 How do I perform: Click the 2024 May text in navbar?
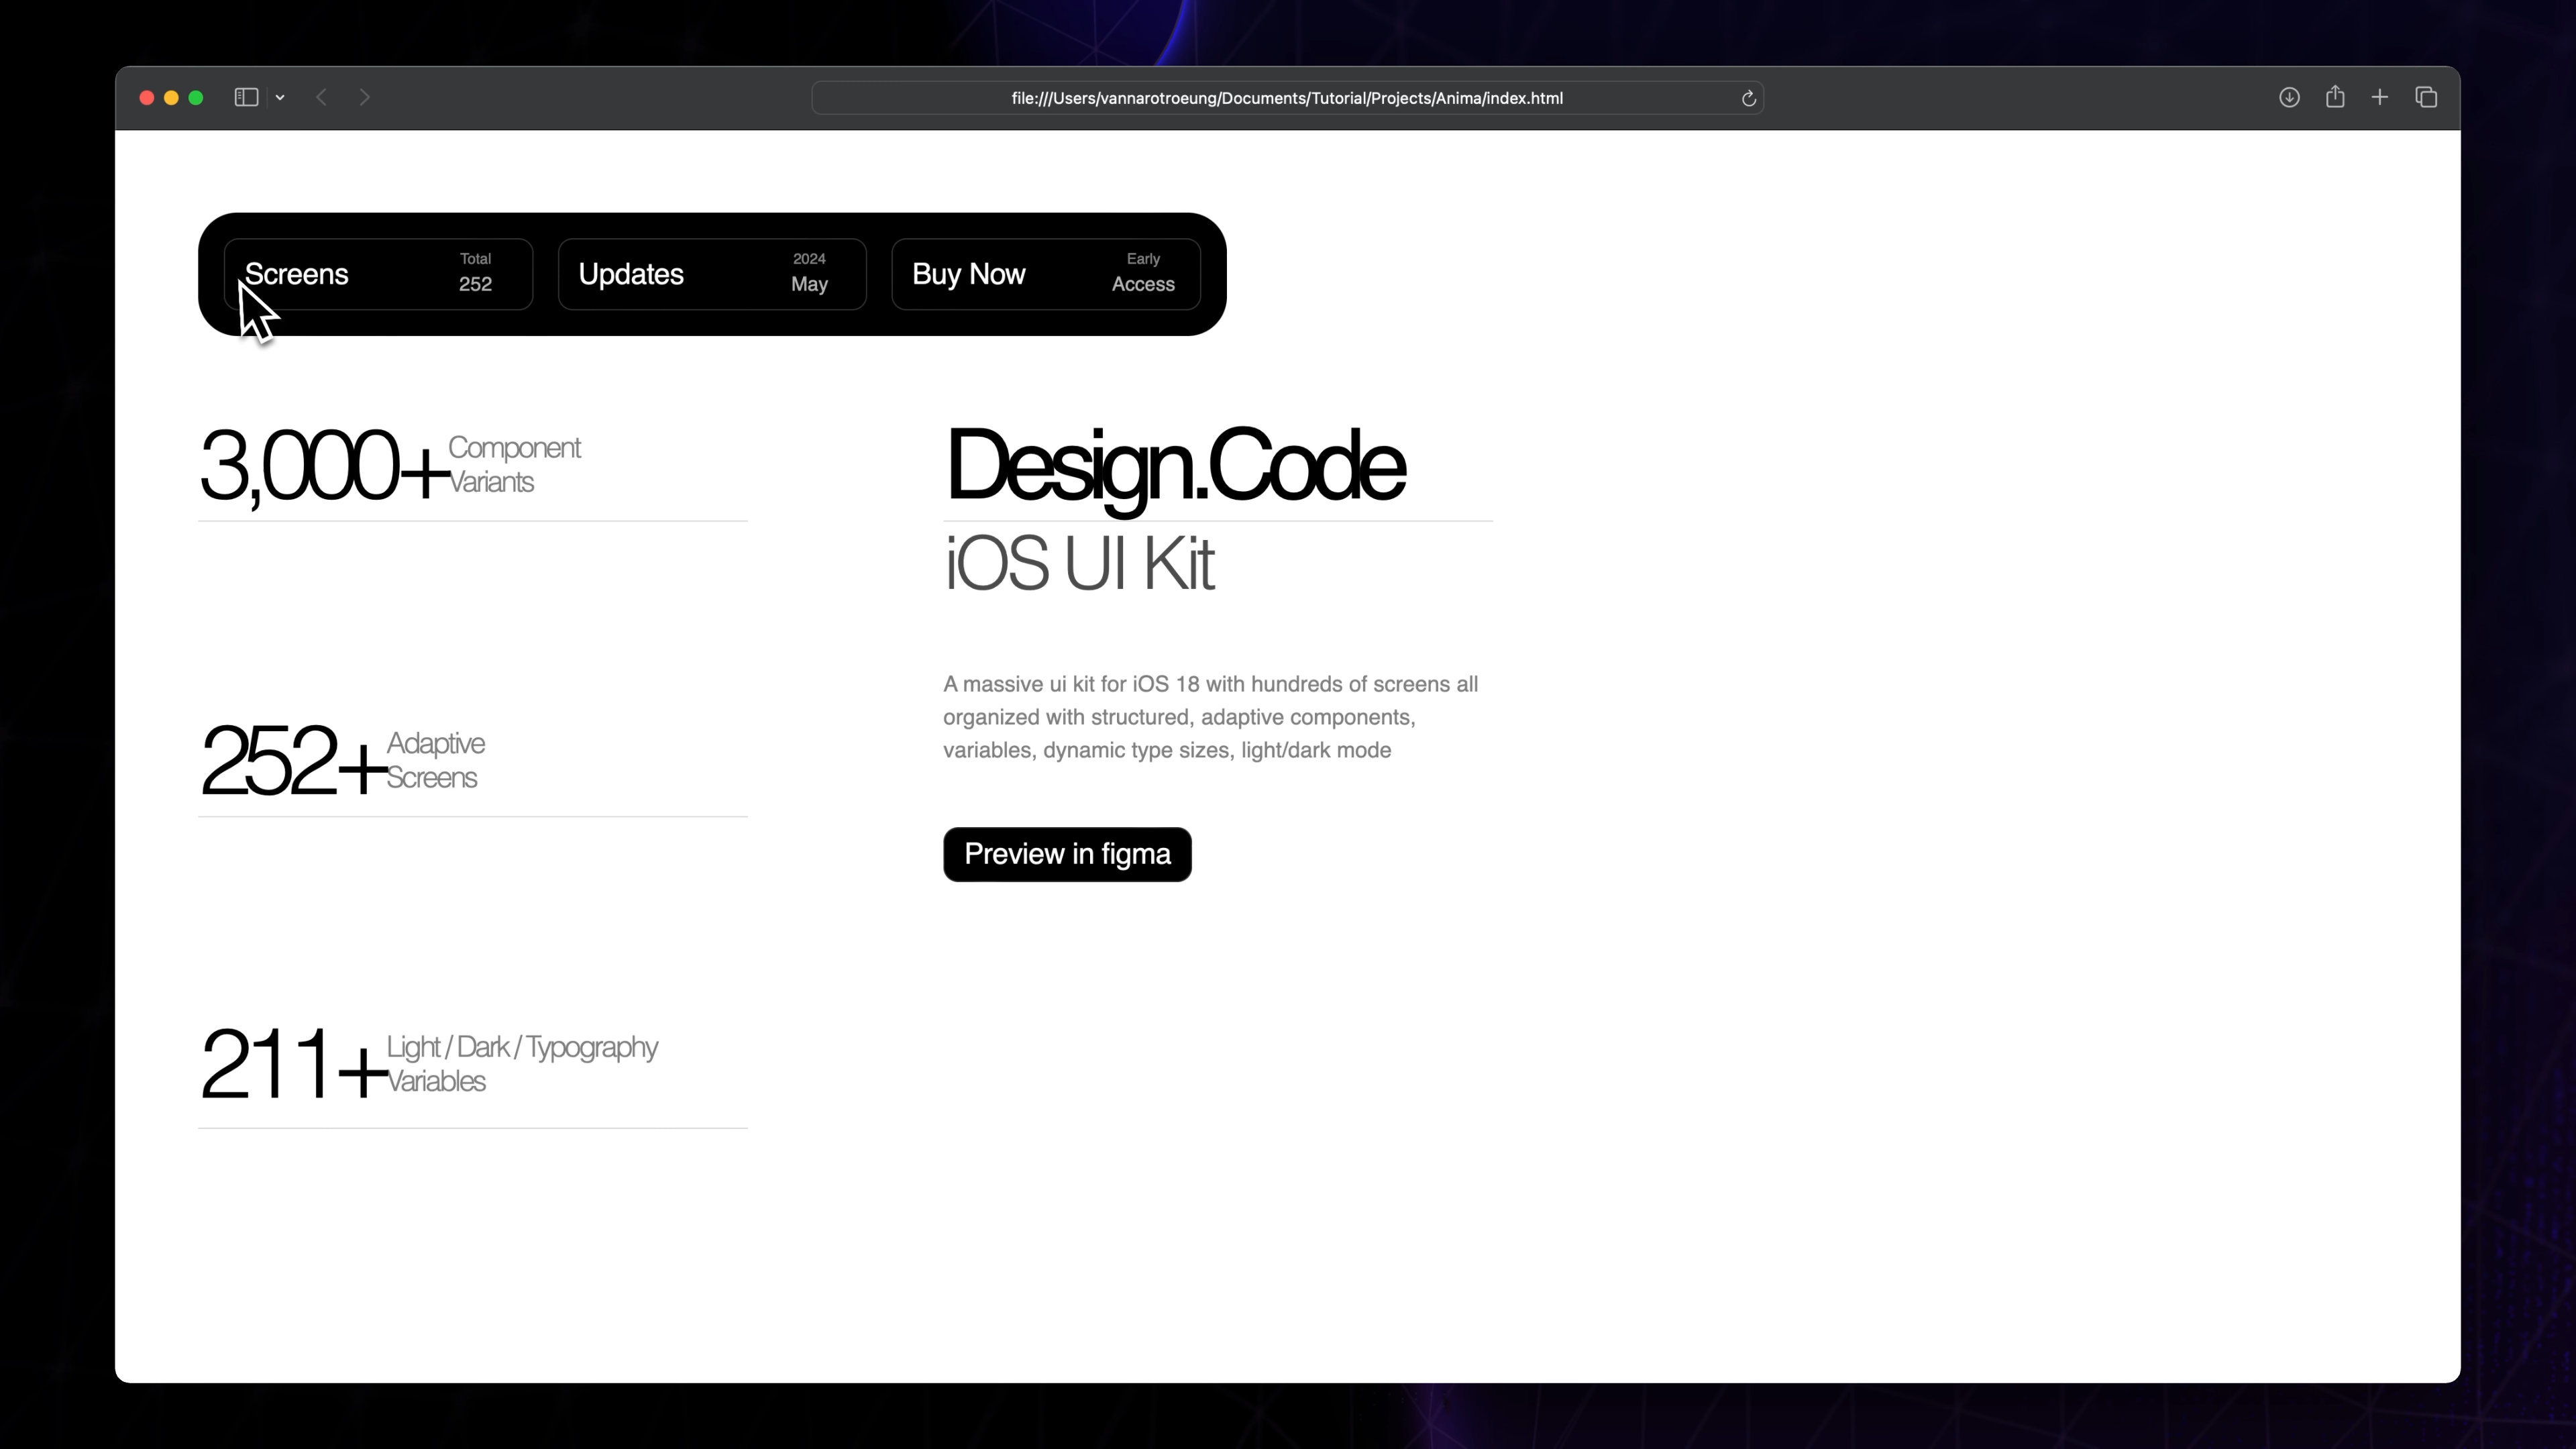point(809,273)
